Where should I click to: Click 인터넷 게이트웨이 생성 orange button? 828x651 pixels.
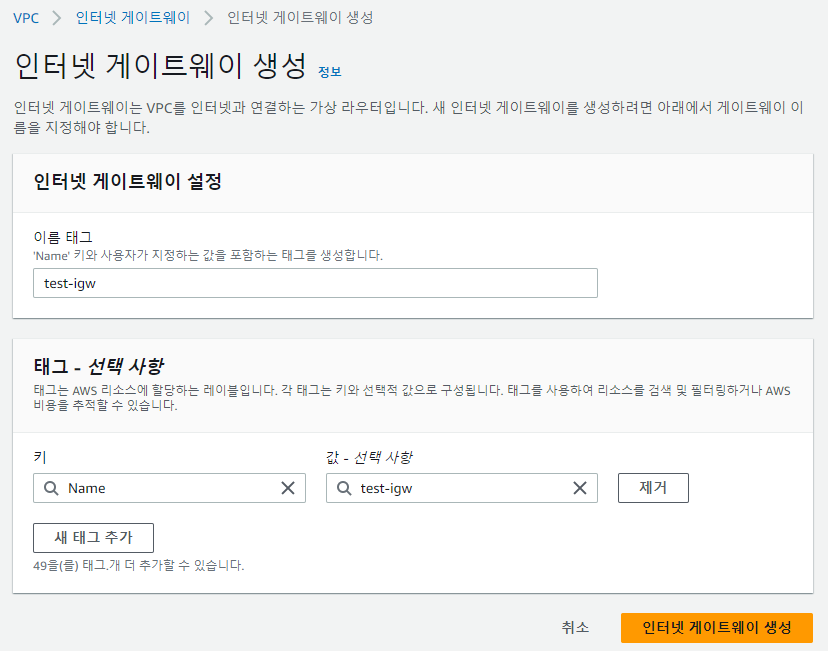[717, 627]
